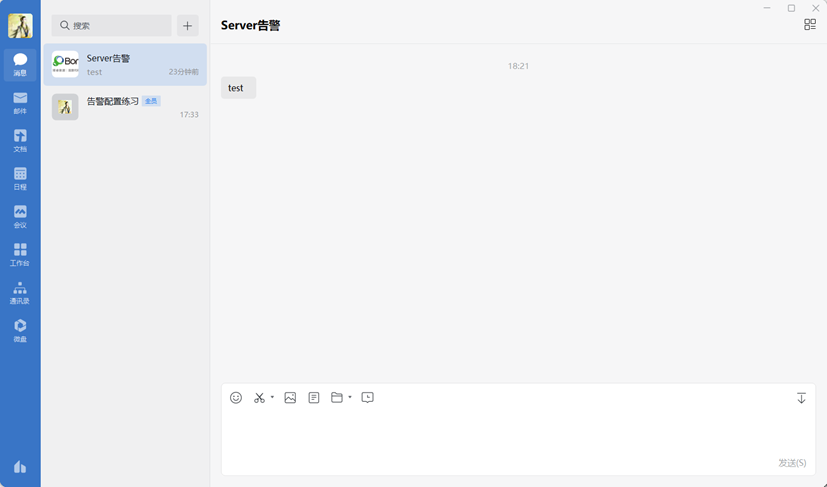Click the quick message bubble icon
This screenshot has width=827, height=487.
pos(368,398)
